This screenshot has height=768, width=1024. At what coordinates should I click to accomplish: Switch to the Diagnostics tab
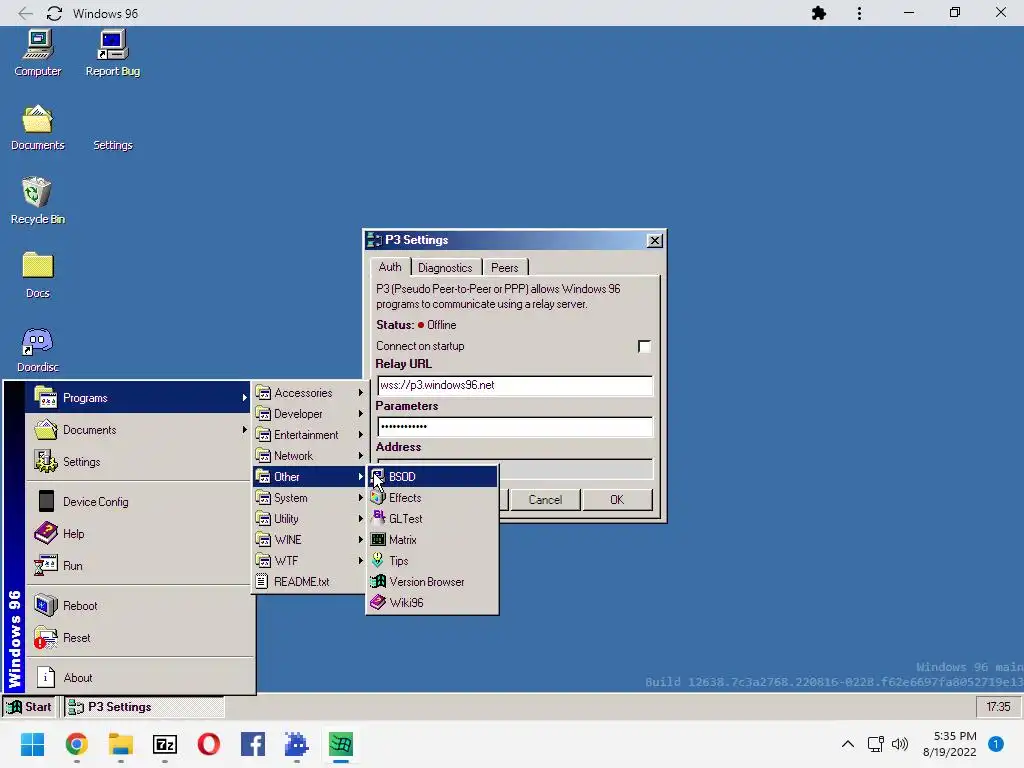(x=445, y=268)
